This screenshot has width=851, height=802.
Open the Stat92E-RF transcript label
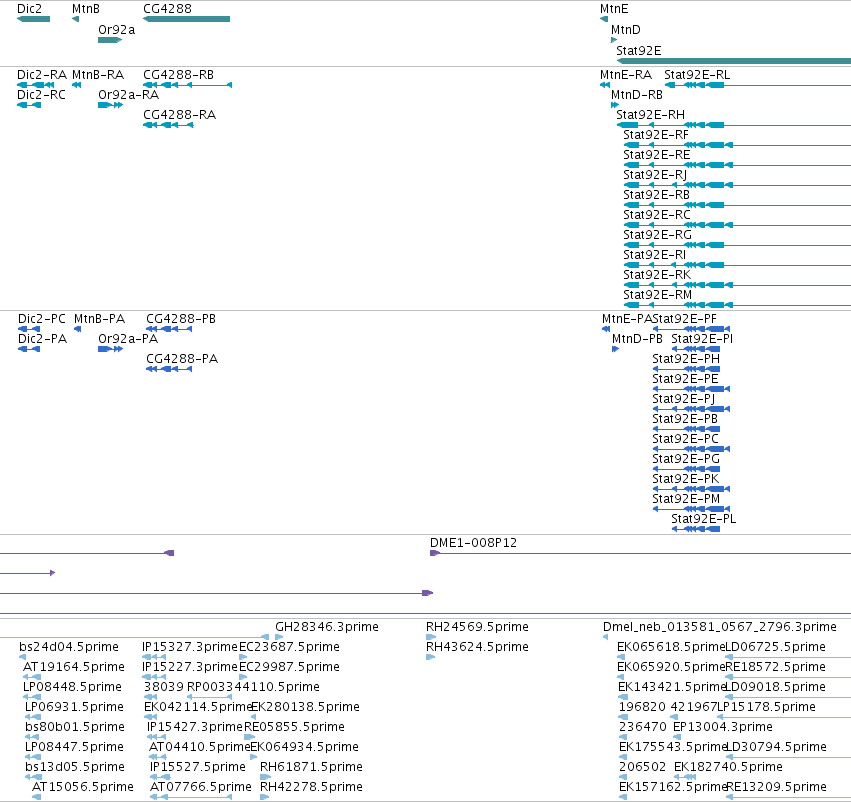pos(656,135)
